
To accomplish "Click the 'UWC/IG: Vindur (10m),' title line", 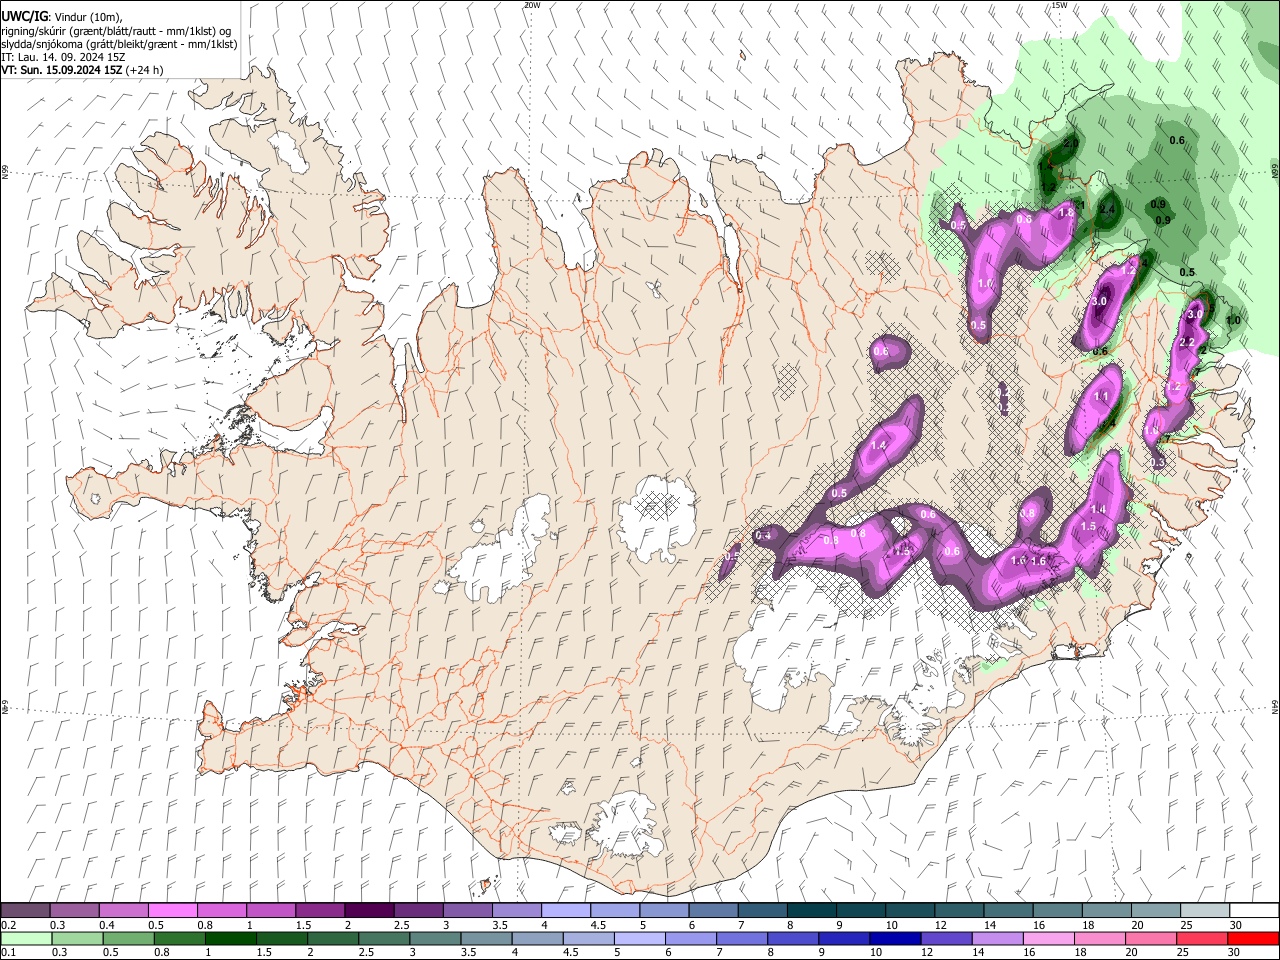I will click(x=62, y=17).
